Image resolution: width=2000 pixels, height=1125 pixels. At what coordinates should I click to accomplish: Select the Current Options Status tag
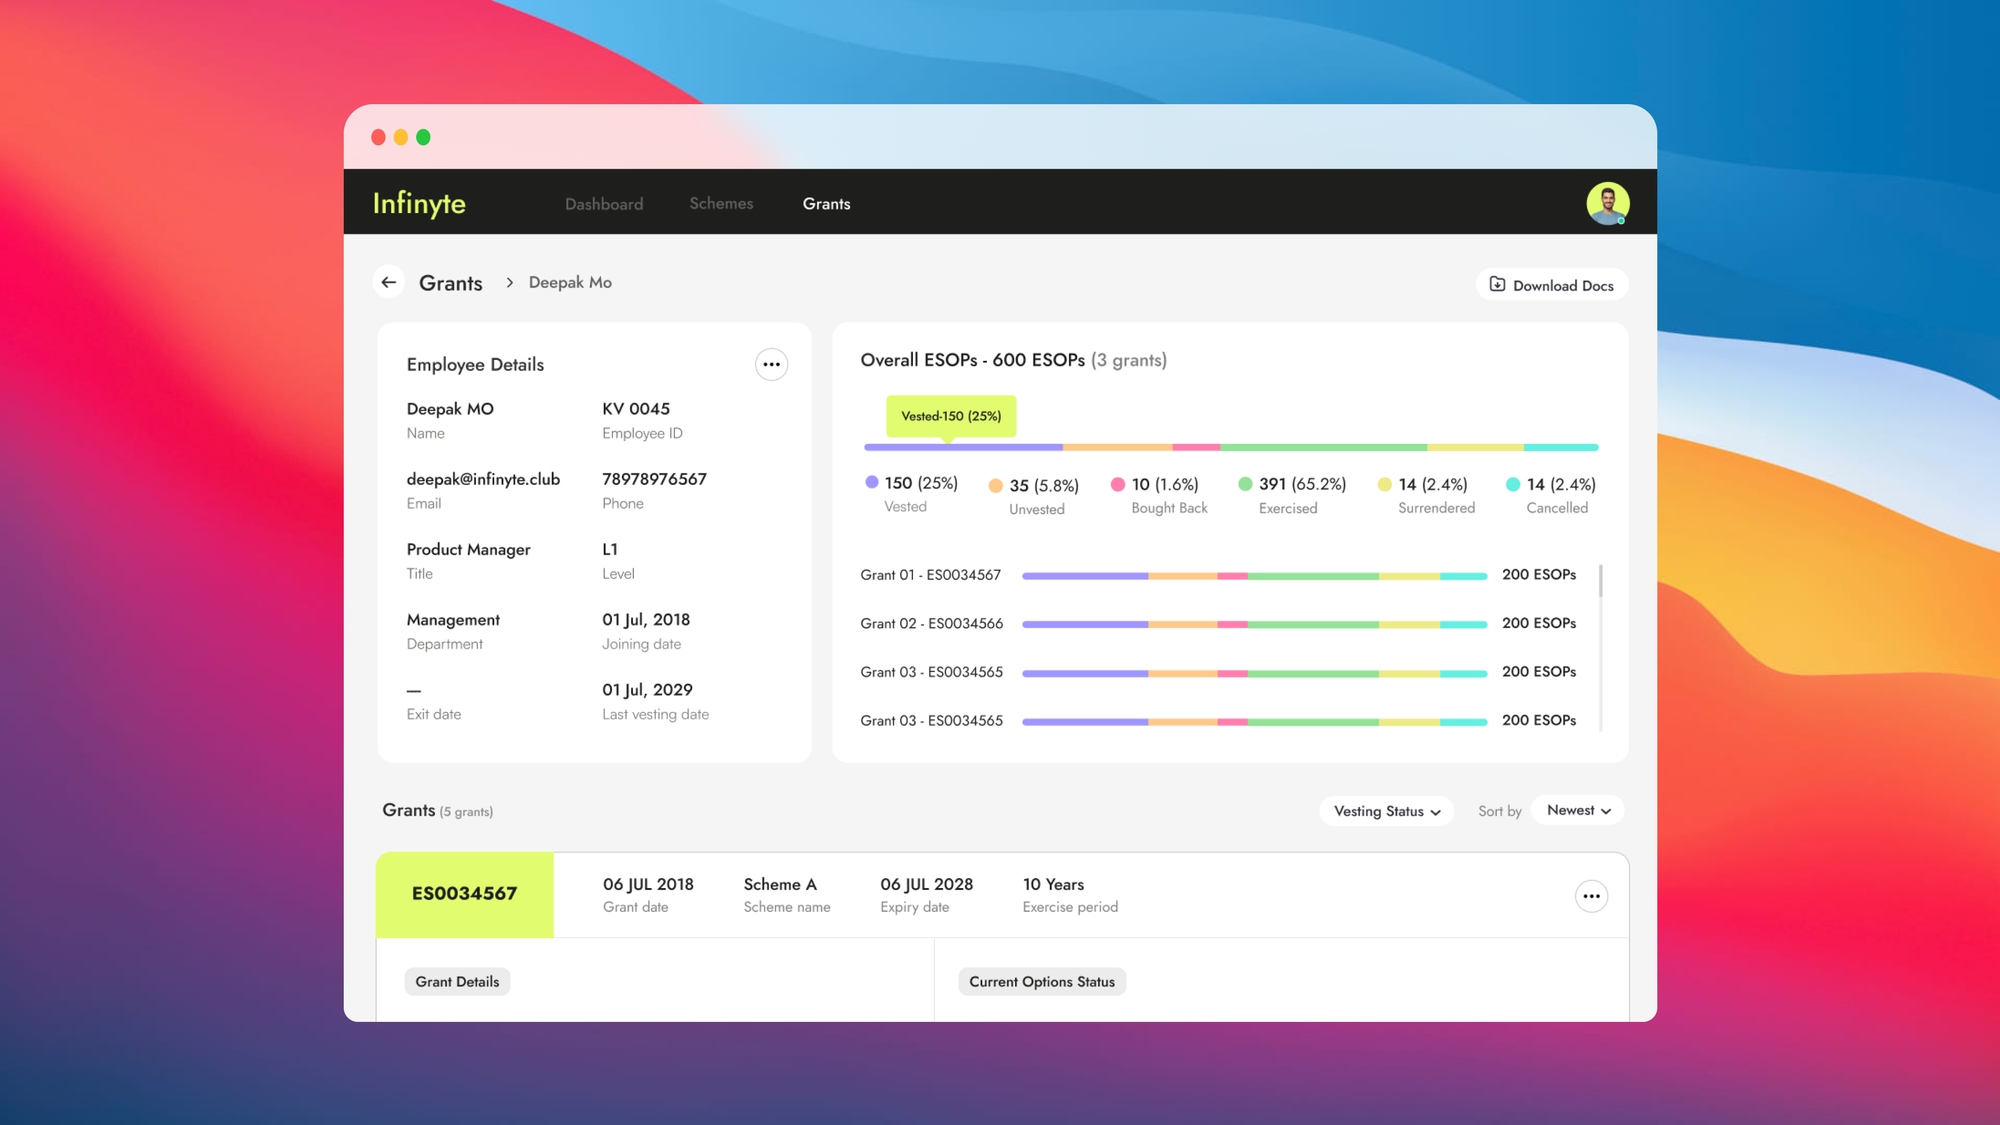pyautogui.click(x=1042, y=982)
